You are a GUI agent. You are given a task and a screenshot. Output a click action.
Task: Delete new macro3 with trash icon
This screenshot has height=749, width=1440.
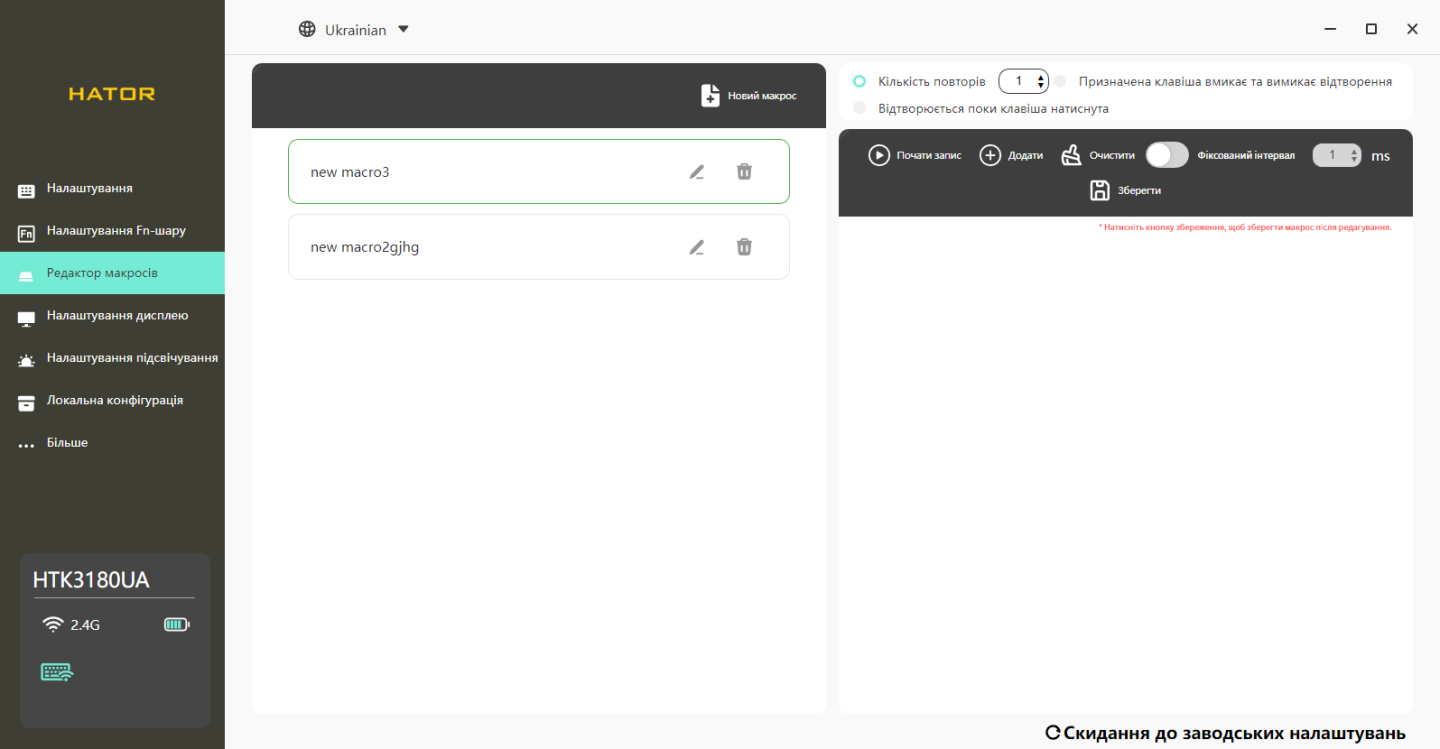click(x=744, y=172)
